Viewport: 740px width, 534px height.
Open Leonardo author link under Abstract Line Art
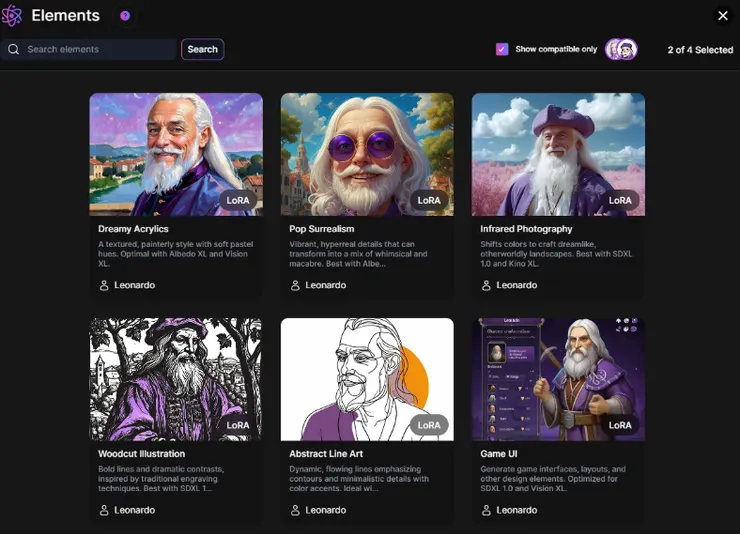pos(326,510)
